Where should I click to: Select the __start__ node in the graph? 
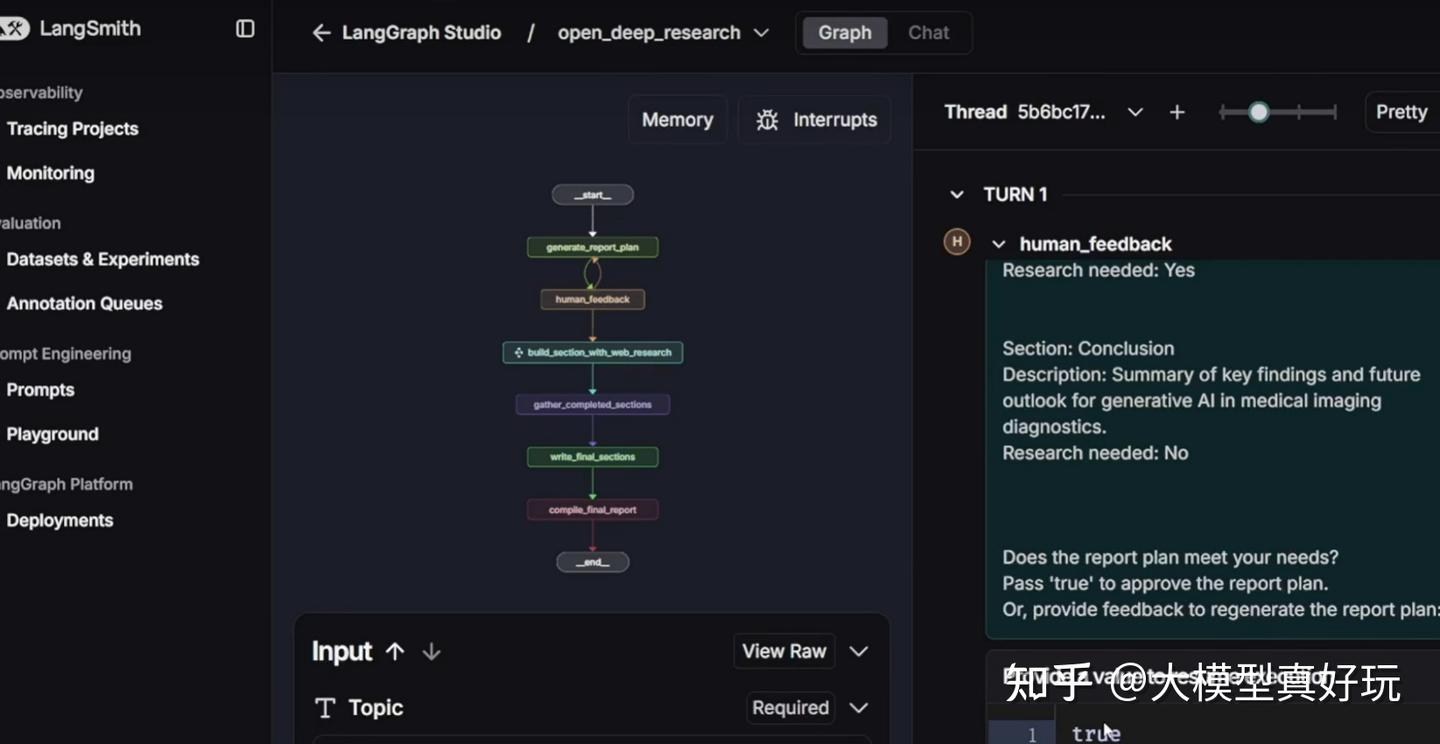click(x=592, y=194)
